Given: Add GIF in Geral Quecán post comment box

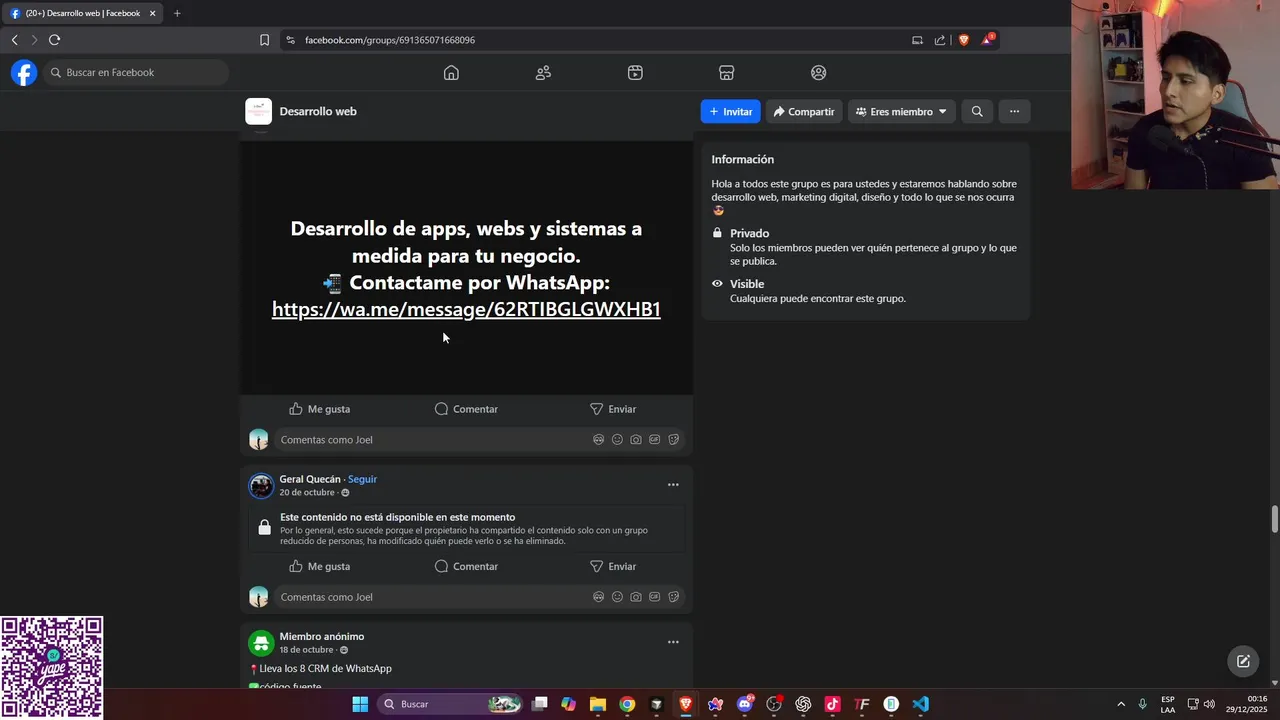Looking at the screenshot, I should tap(654, 596).
